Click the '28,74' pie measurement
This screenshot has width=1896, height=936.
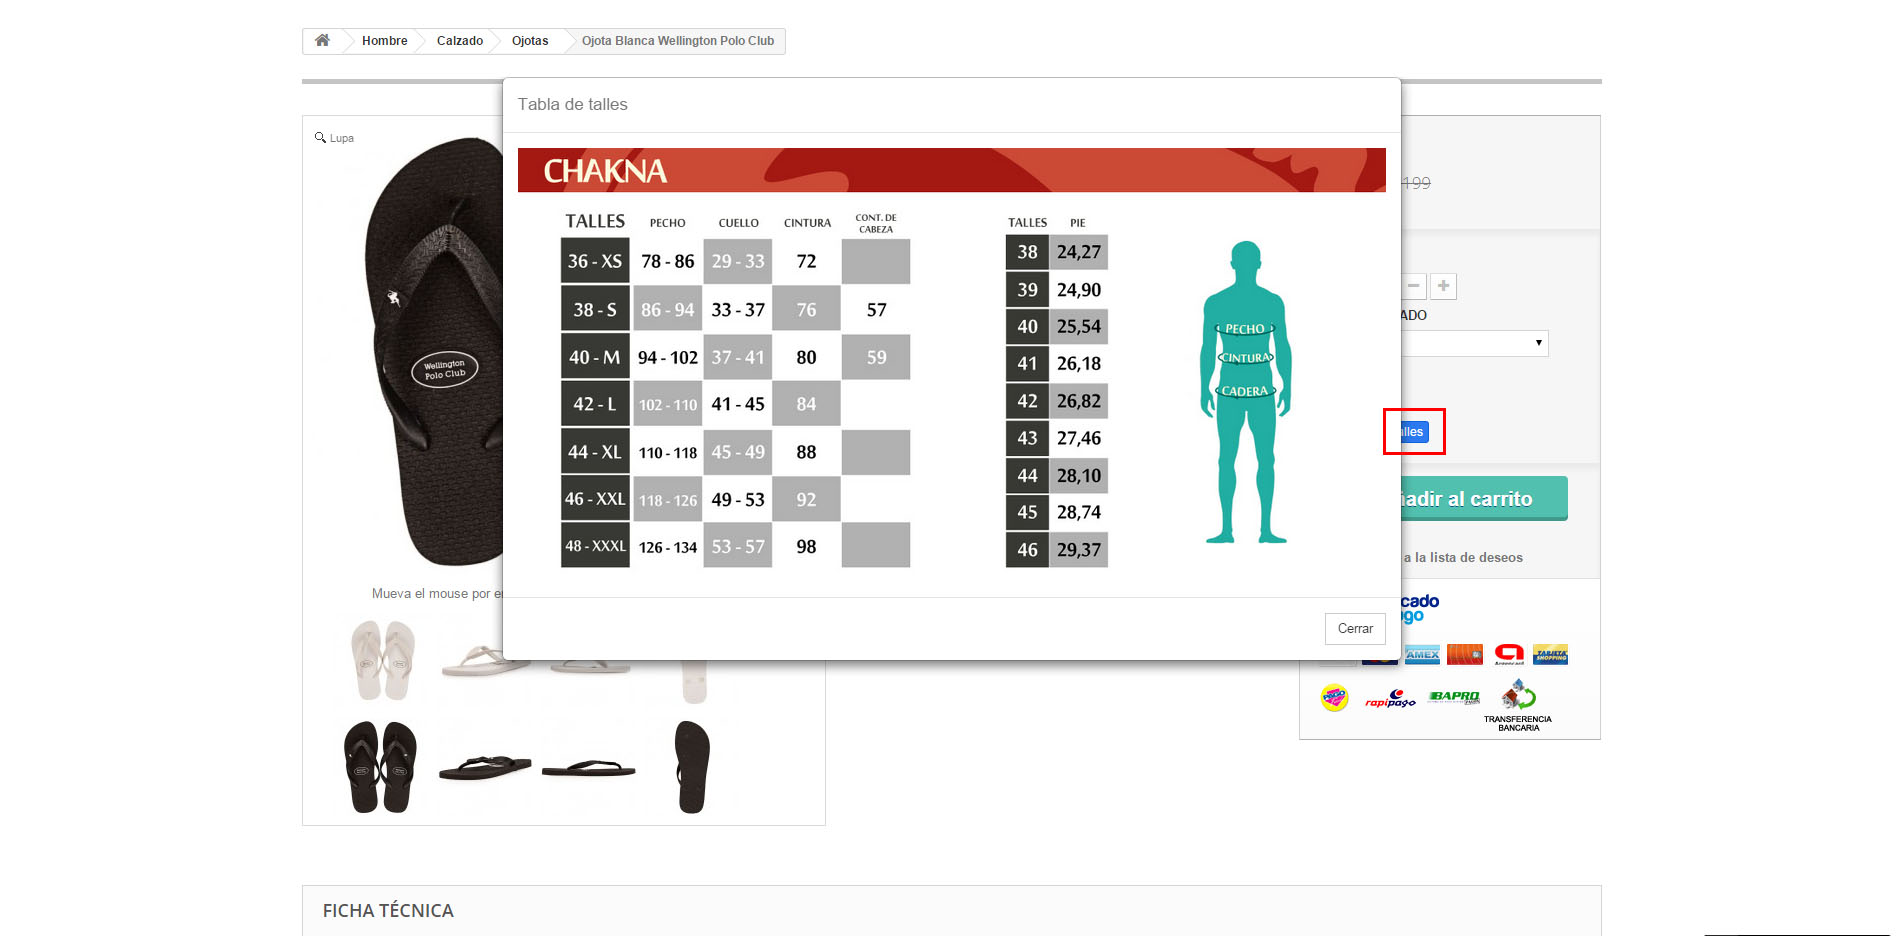click(1078, 512)
